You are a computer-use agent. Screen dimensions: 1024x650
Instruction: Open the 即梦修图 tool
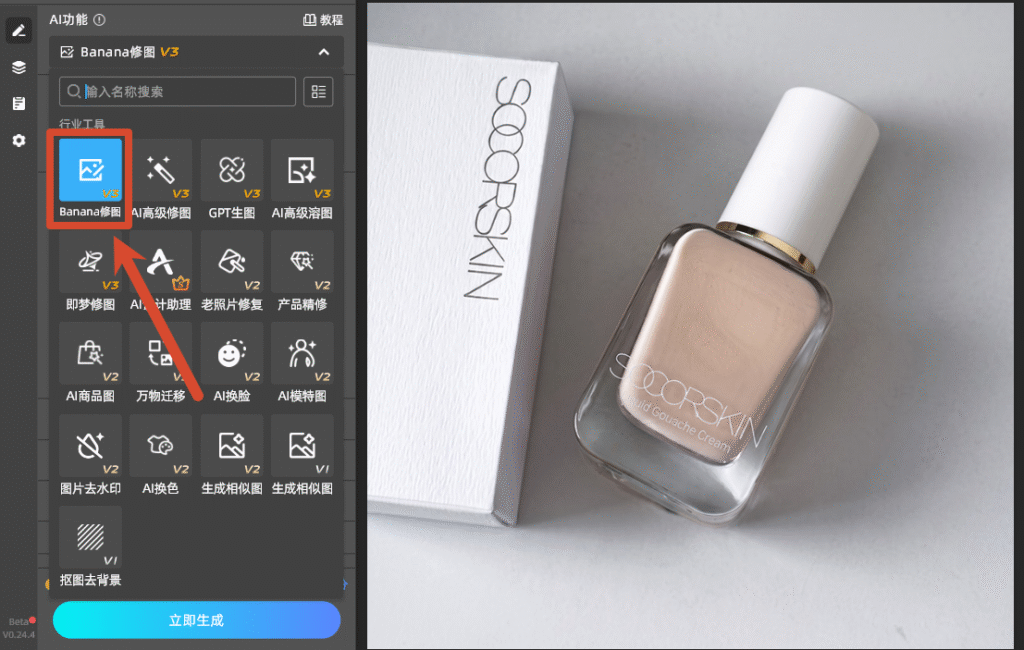coord(90,270)
